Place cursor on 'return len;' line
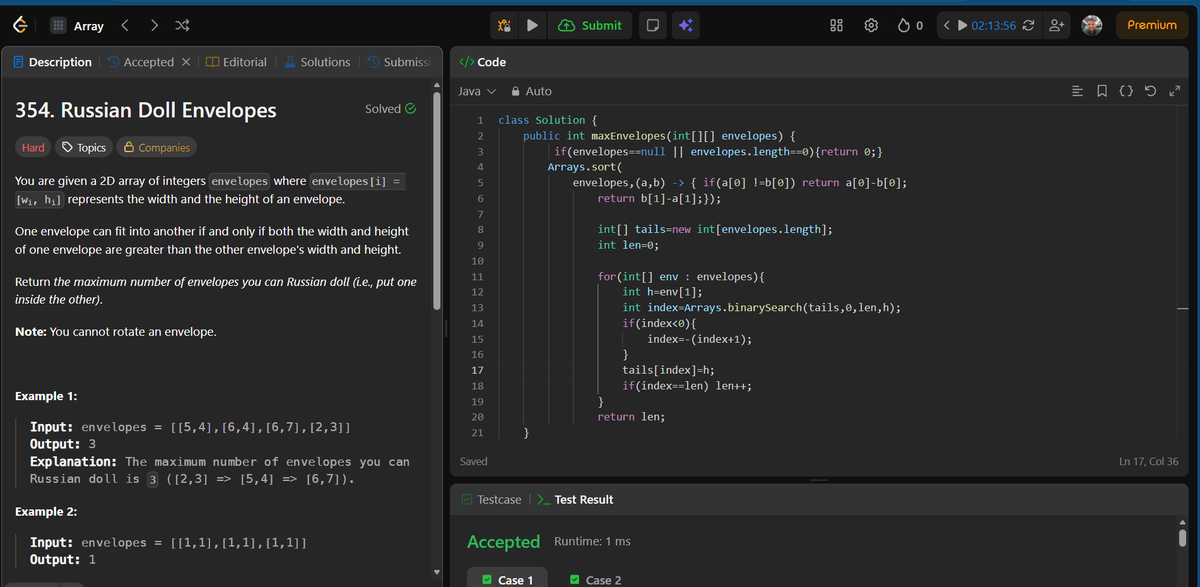The width and height of the screenshot is (1200, 587). click(631, 416)
